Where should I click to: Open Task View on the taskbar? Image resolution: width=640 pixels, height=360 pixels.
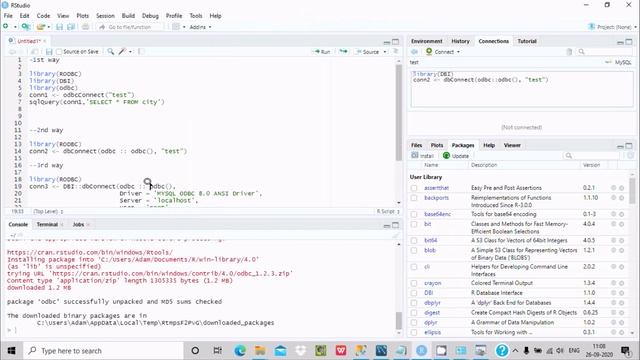coord(218,350)
